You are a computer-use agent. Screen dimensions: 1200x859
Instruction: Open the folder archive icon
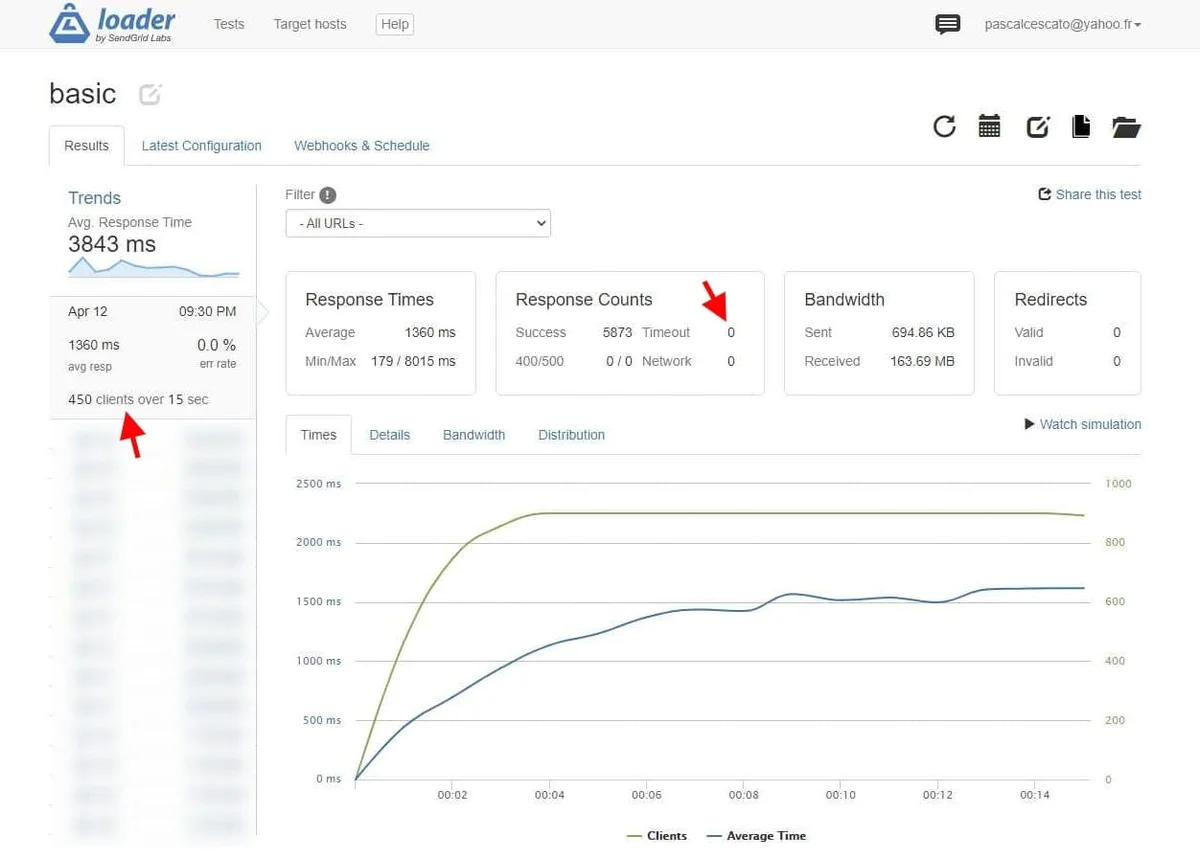(1126, 126)
